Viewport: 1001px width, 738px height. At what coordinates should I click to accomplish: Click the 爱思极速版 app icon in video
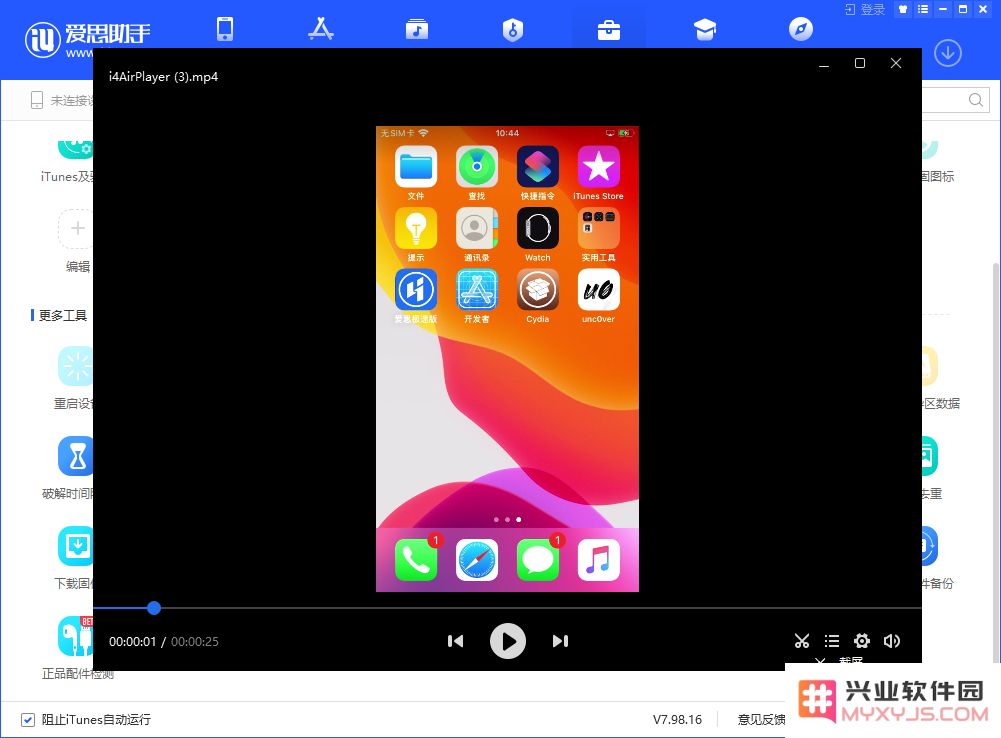(416, 289)
